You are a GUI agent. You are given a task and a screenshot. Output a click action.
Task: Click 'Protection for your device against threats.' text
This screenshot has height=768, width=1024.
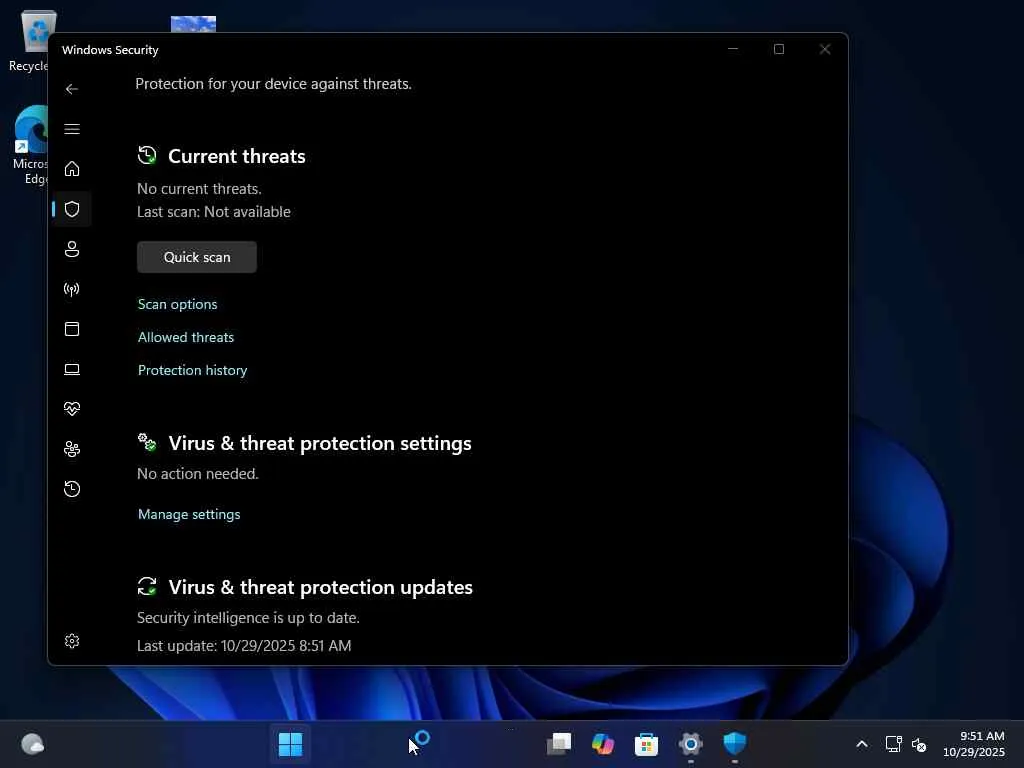pyautogui.click(x=273, y=84)
